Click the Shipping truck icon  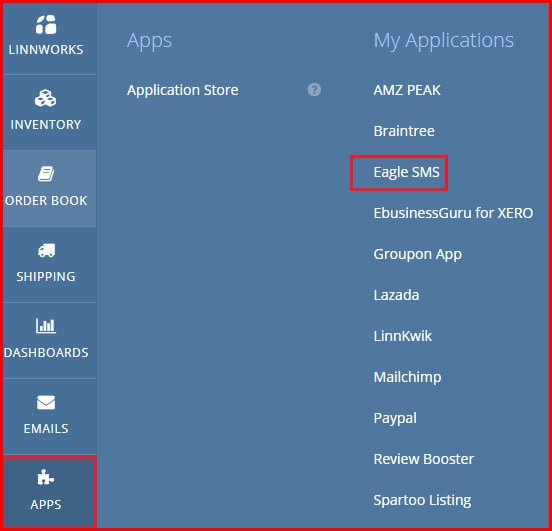[46, 250]
